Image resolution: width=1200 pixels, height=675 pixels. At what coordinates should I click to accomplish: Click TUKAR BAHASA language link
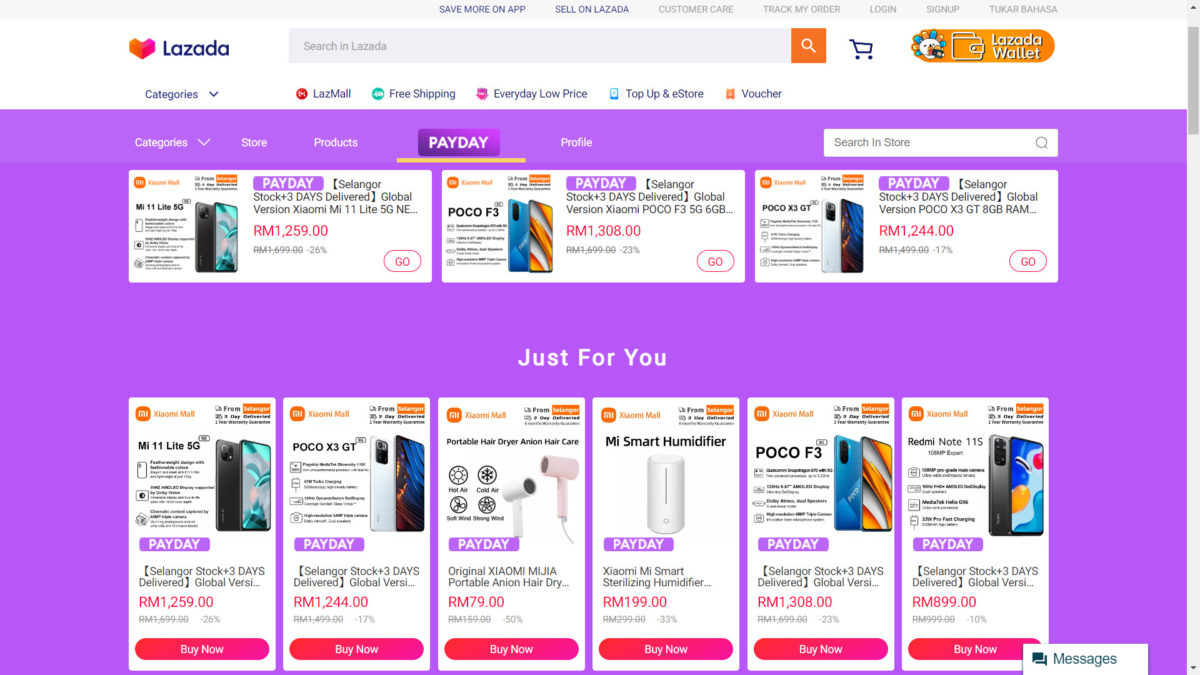pos(1023,9)
